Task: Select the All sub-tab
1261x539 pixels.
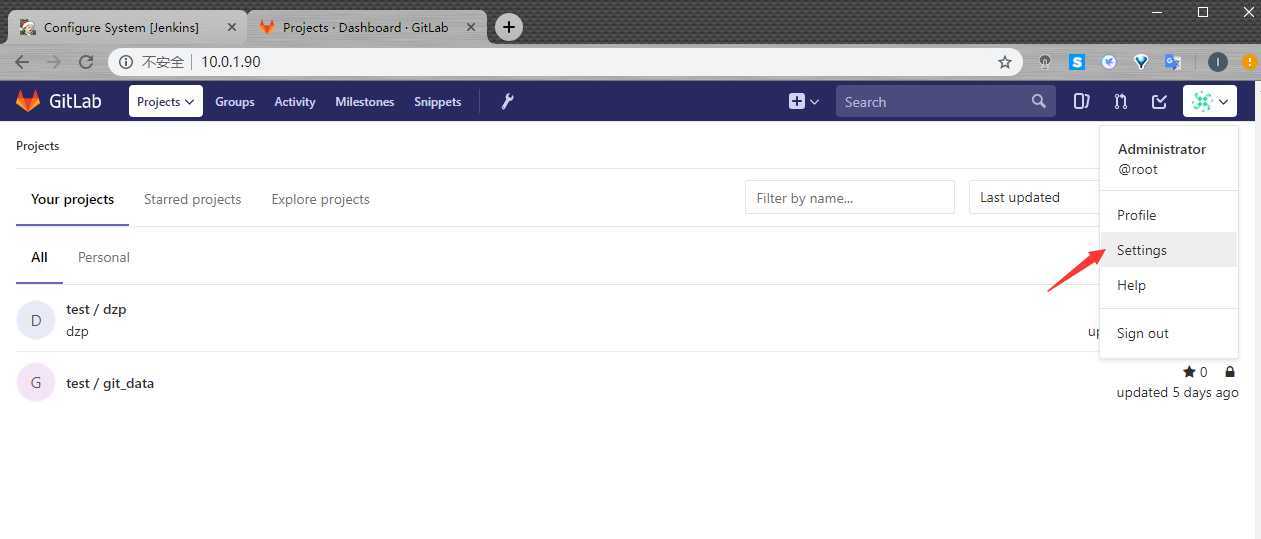Action: [x=39, y=257]
